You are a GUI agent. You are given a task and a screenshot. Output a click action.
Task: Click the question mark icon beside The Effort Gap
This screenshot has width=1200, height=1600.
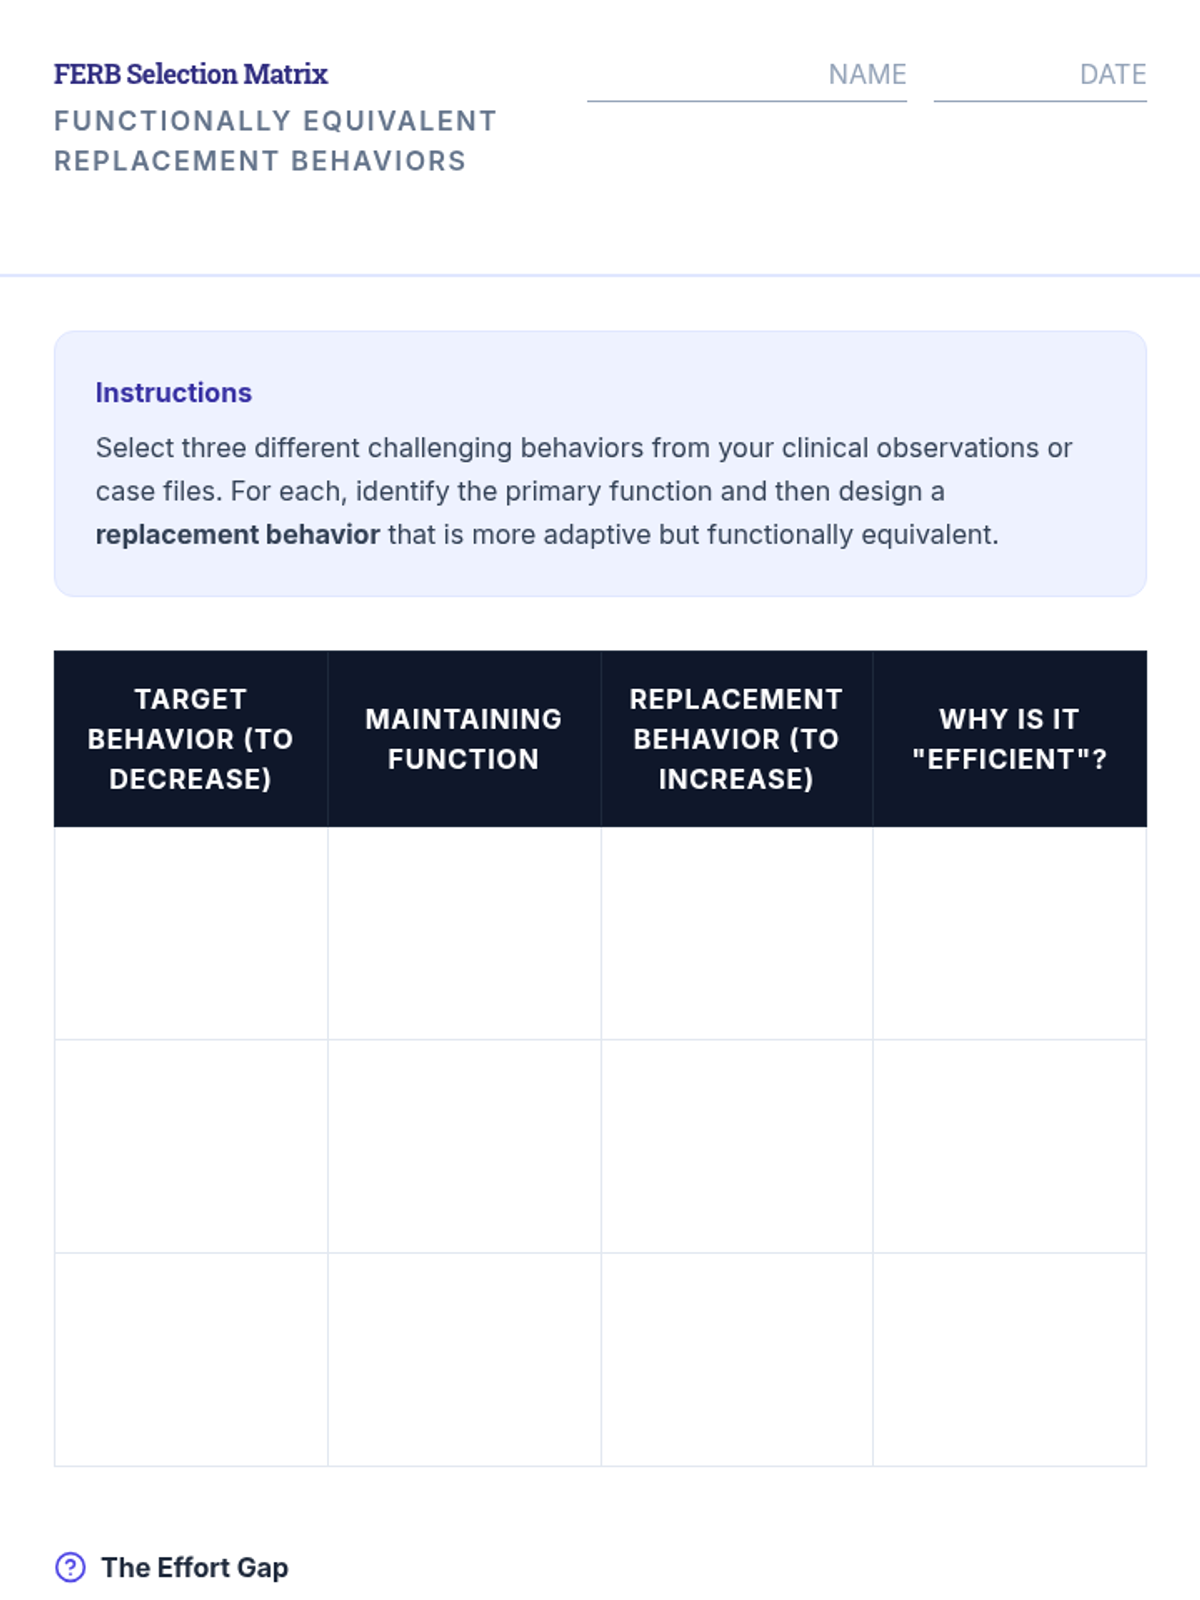(70, 1567)
